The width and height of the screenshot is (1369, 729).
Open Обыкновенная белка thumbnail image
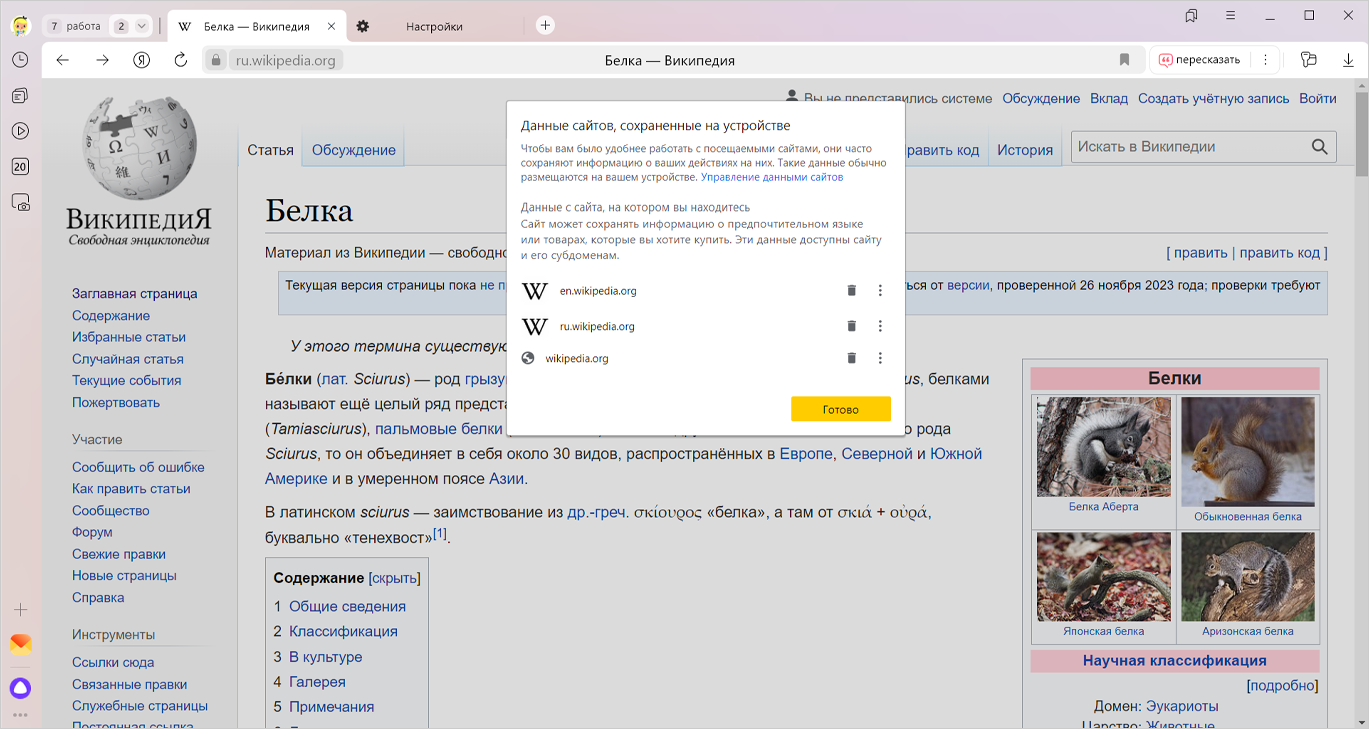pos(1248,452)
